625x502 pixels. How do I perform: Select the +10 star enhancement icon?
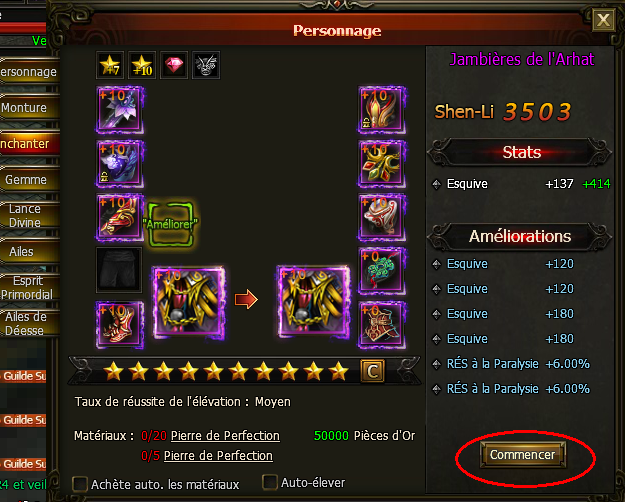(x=142, y=65)
